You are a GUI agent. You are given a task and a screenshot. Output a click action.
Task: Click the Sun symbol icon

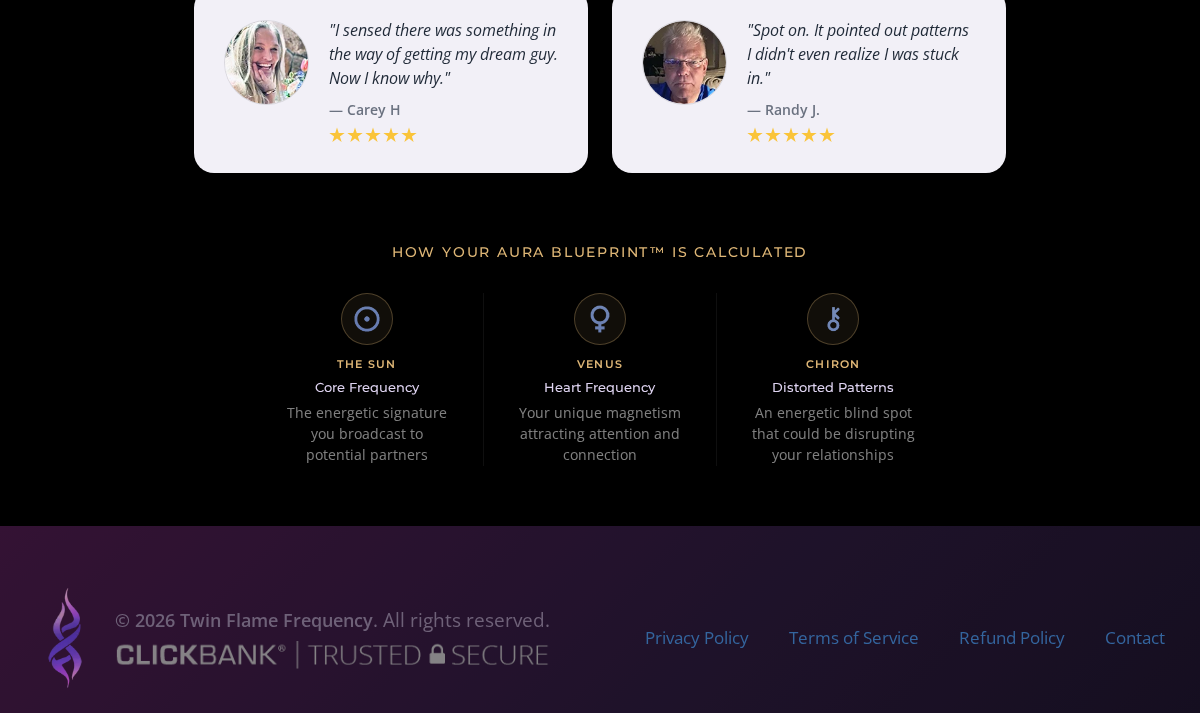tap(367, 319)
